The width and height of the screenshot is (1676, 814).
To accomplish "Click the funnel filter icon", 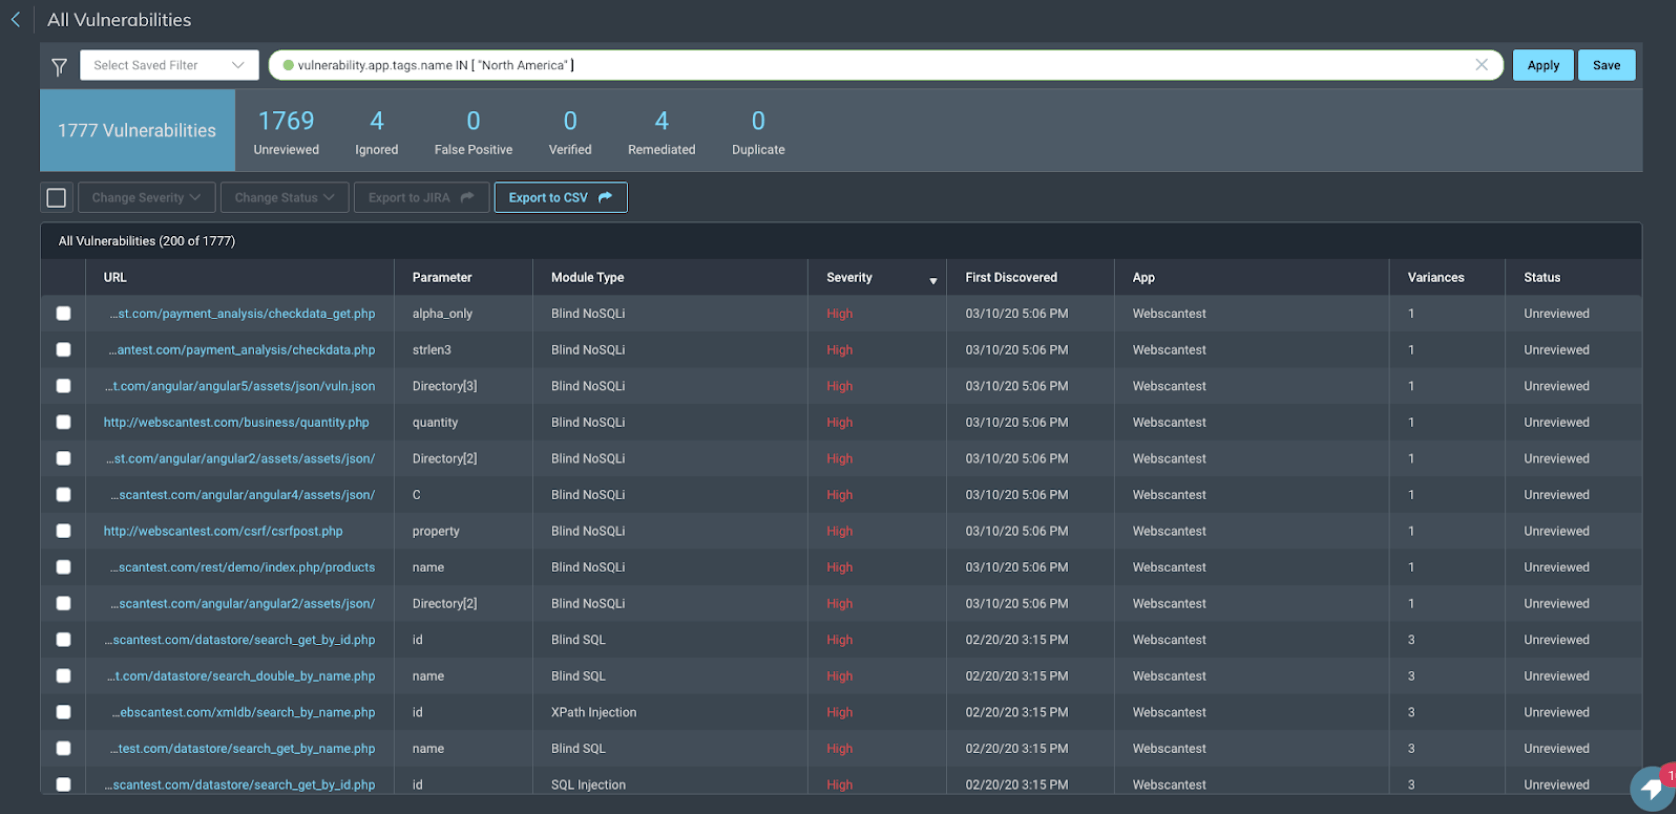I will pyautogui.click(x=59, y=66).
